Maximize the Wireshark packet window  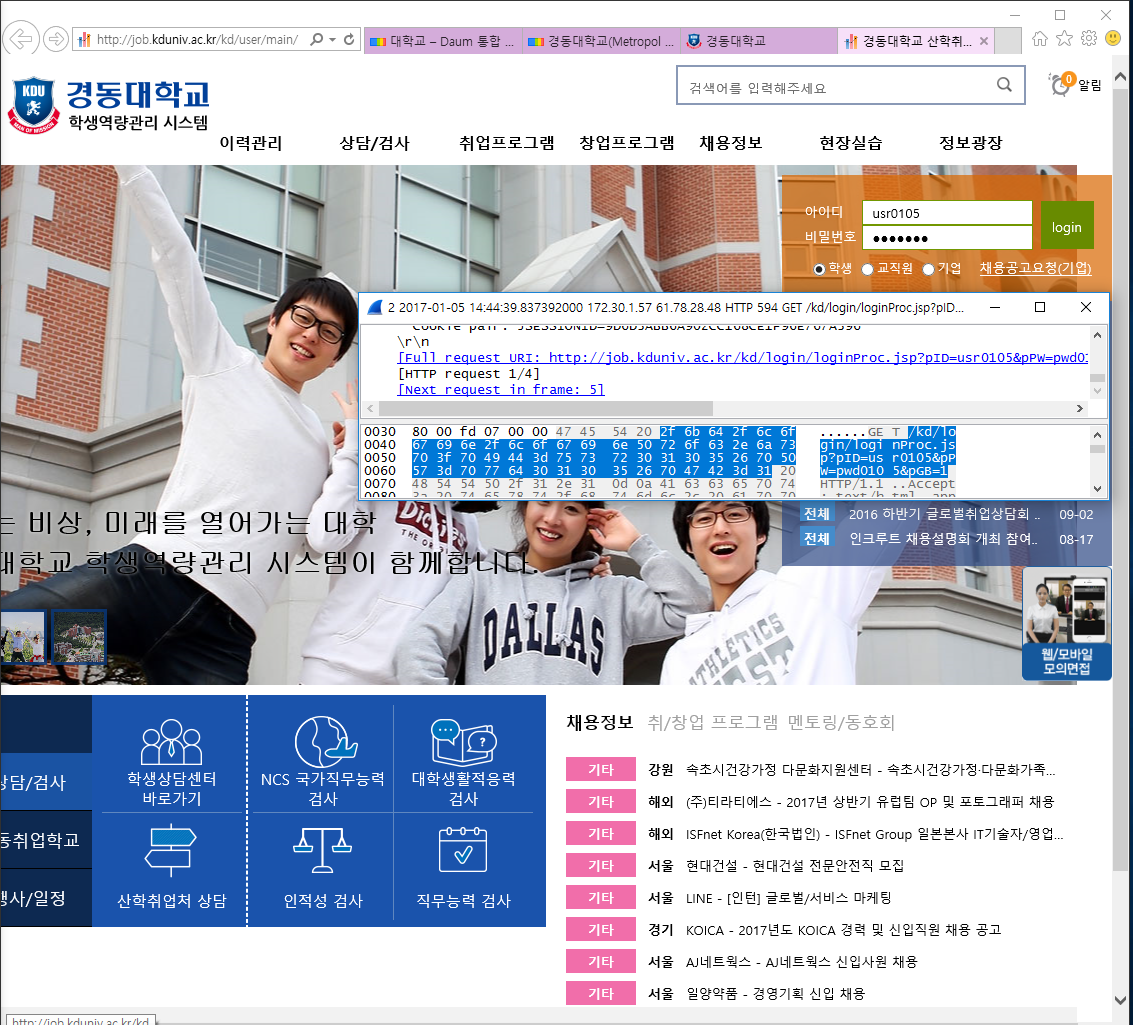1040,308
